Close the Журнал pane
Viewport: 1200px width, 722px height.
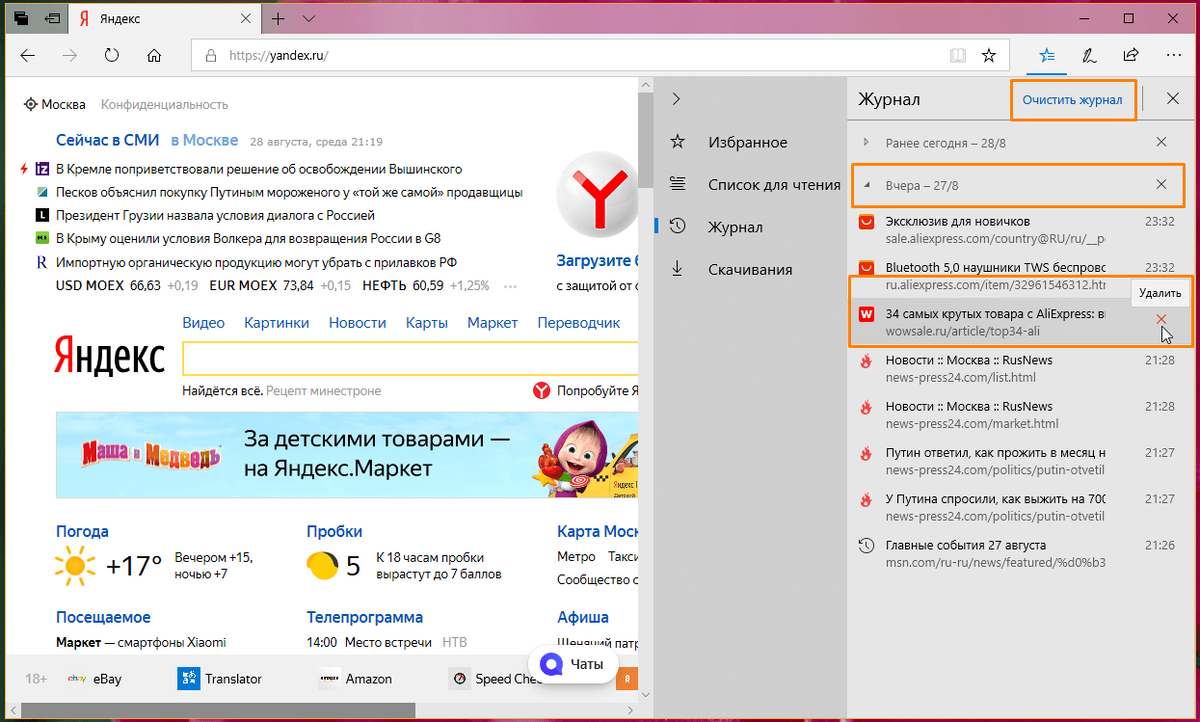click(1174, 99)
